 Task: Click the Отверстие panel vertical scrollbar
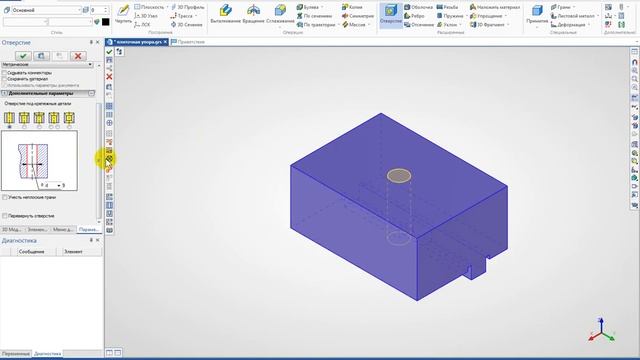(98, 161)
